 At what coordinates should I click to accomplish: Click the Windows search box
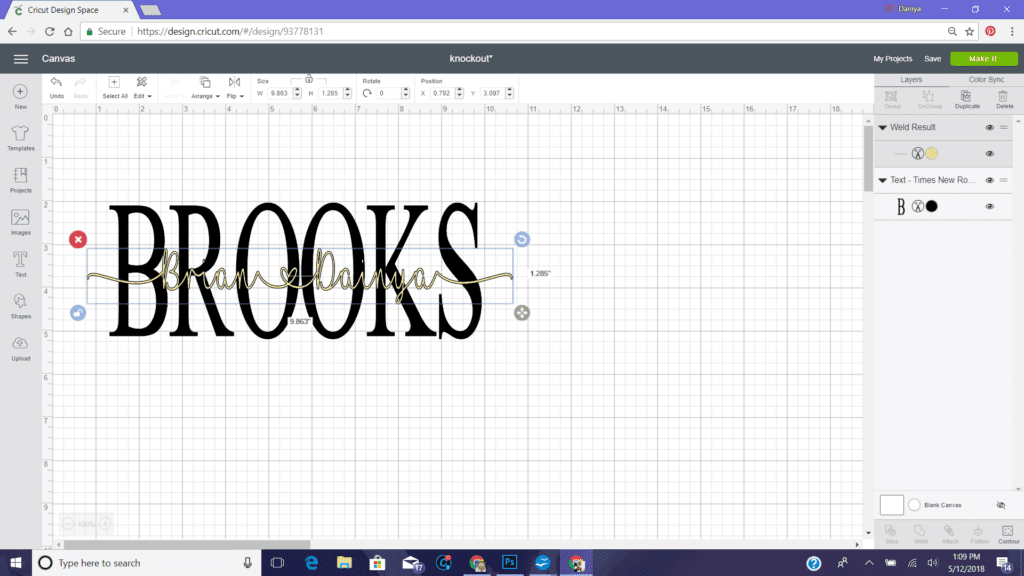pos(146,562)
